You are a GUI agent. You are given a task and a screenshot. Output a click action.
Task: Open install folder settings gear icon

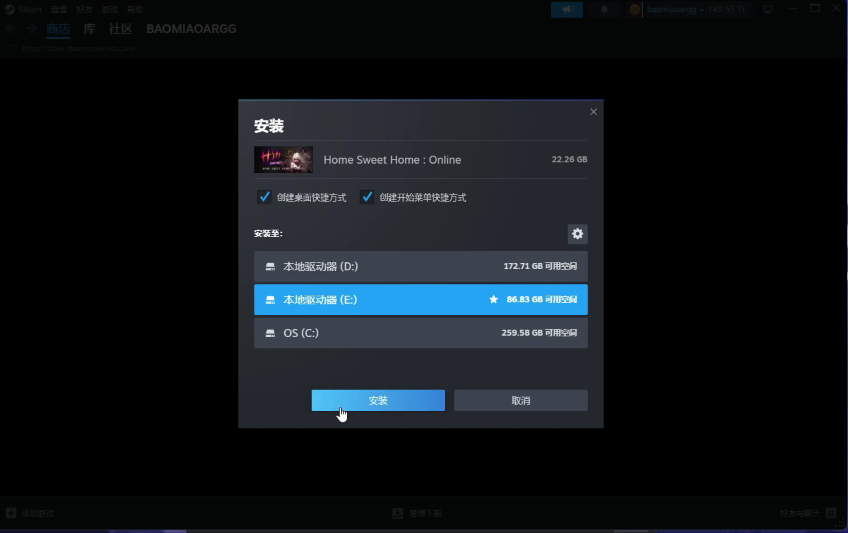(x=577, y=234)
